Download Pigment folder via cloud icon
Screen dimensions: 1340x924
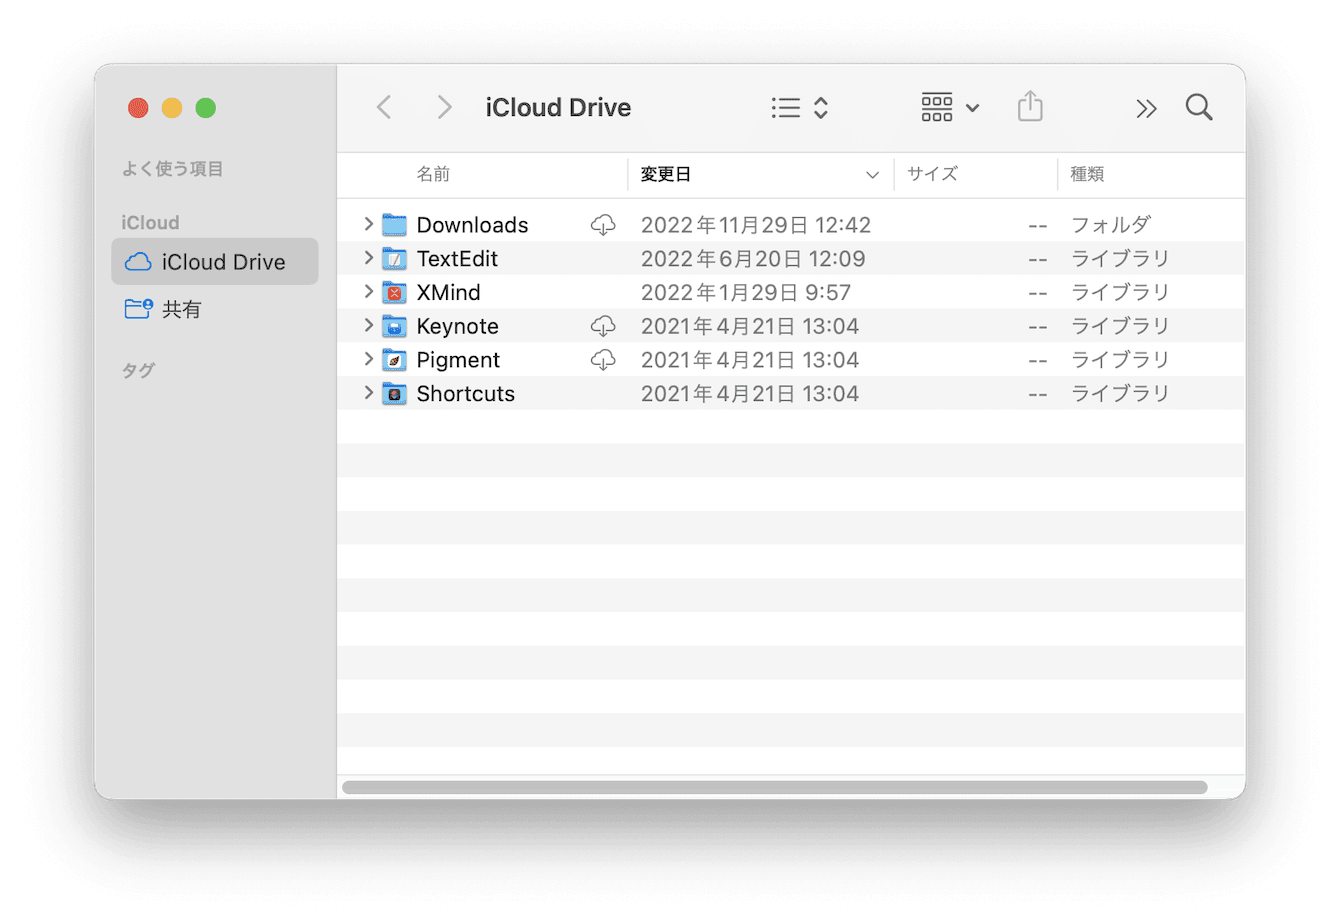coord(603,360)
